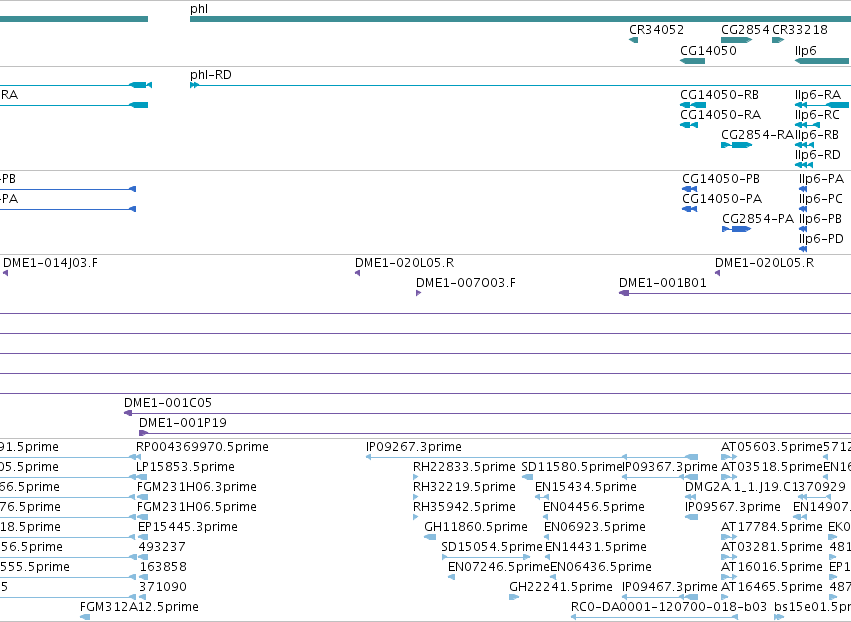
Task: Select transcript Ilp6-RA
Action: click(817, 94)
